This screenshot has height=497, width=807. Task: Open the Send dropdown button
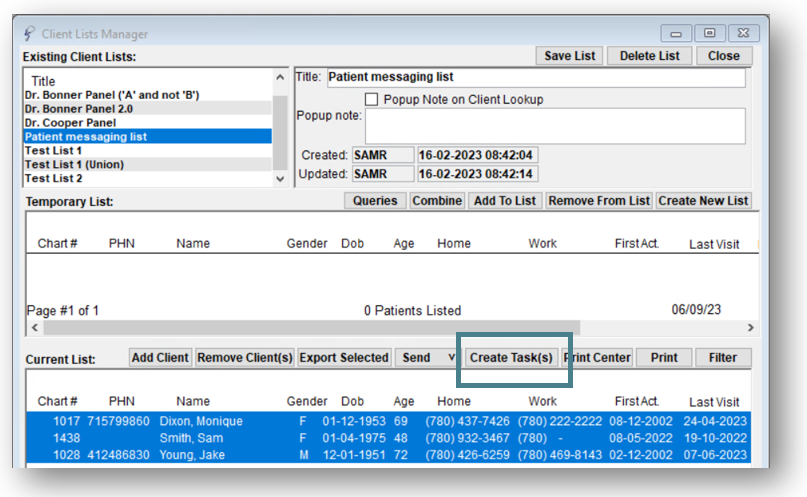pos(426,358)
